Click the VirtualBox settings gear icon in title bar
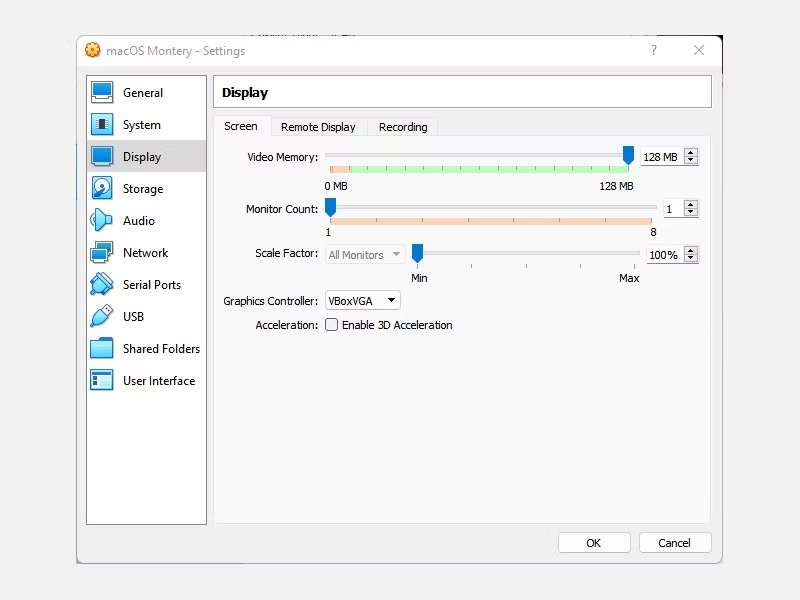800x600 pixels. click(93, 50)
